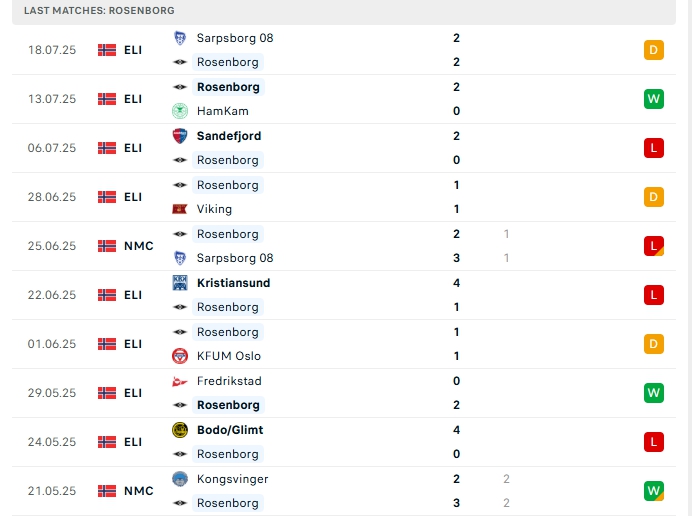The image size is (692, 516).
Task: Click the Viking club crest icon
Action: pyautogui.click(x=180, y=209)
